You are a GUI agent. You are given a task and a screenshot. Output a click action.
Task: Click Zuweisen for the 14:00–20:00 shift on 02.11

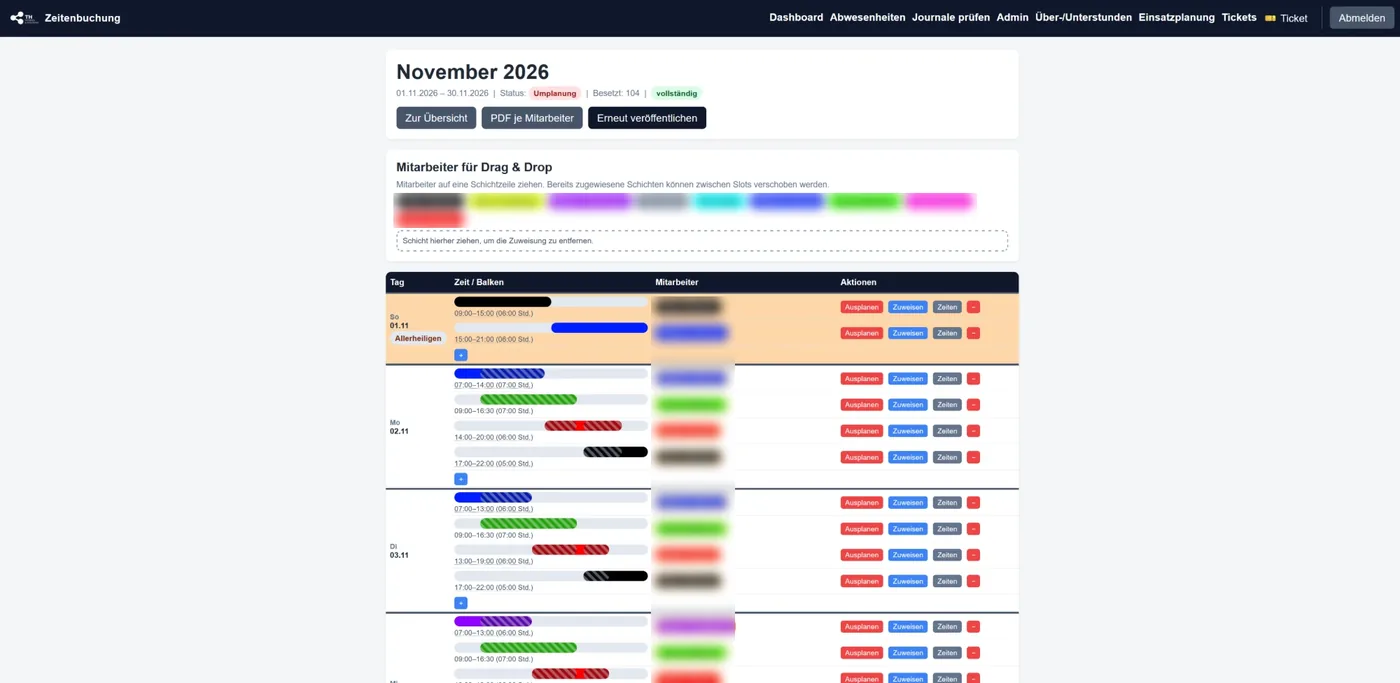click(908, 431)
